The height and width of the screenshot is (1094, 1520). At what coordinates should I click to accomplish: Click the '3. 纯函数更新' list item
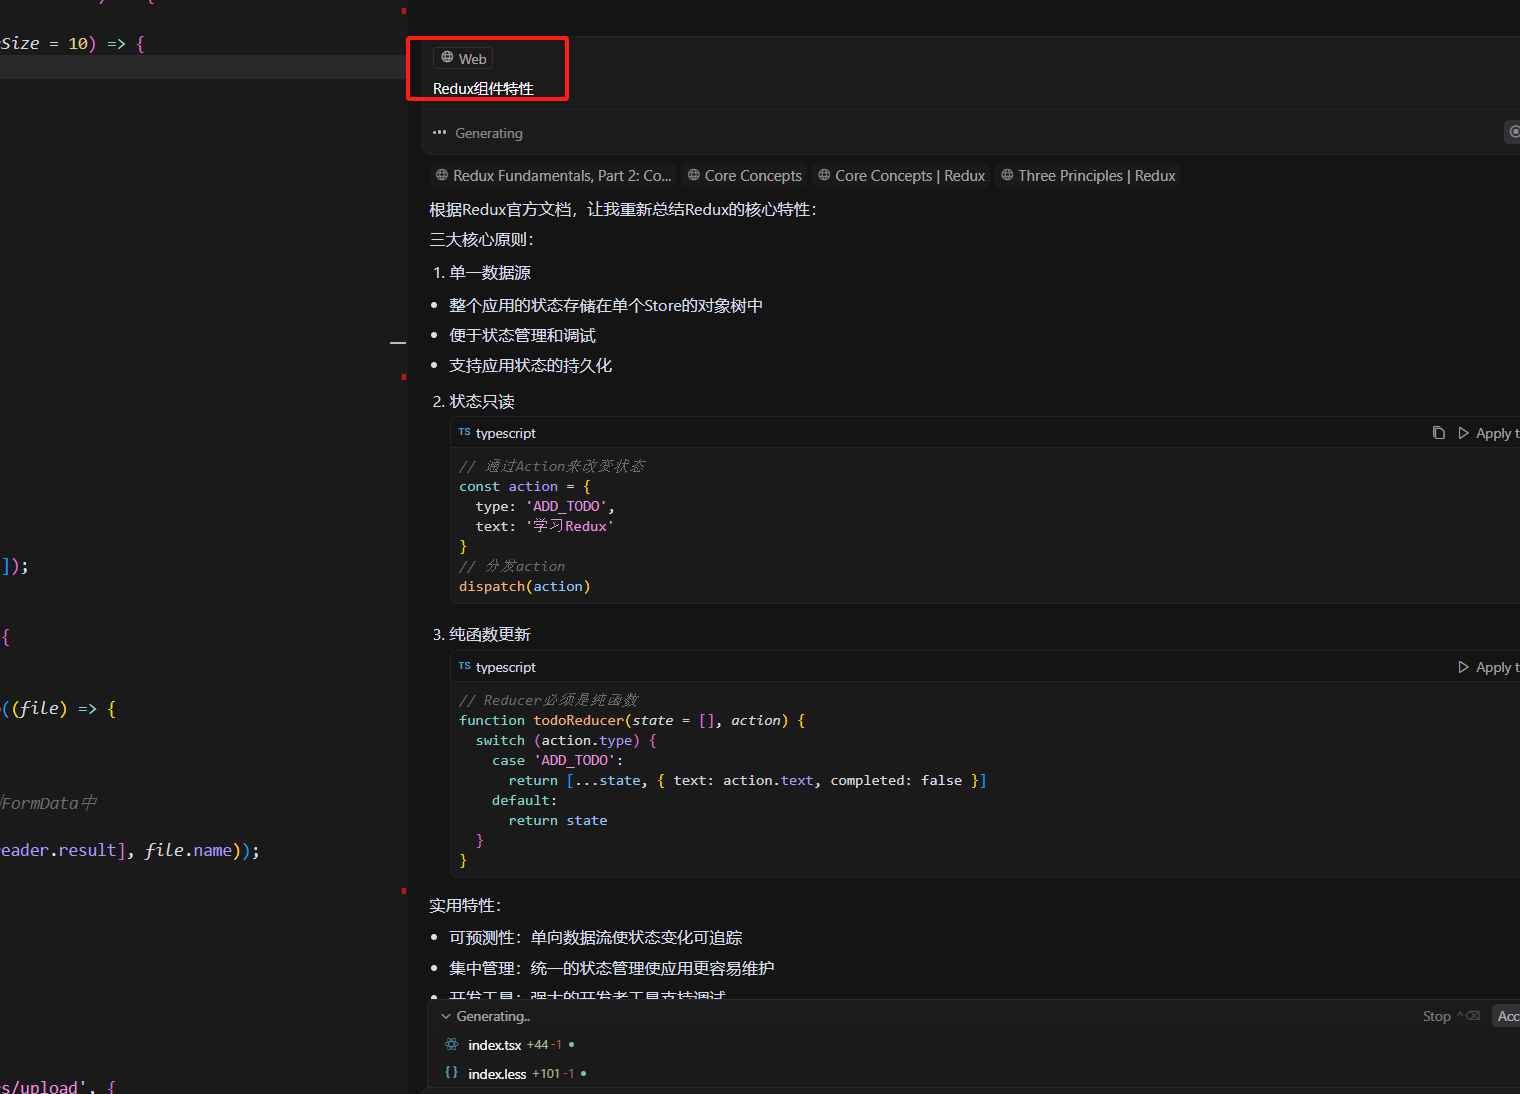click(482, 635)
